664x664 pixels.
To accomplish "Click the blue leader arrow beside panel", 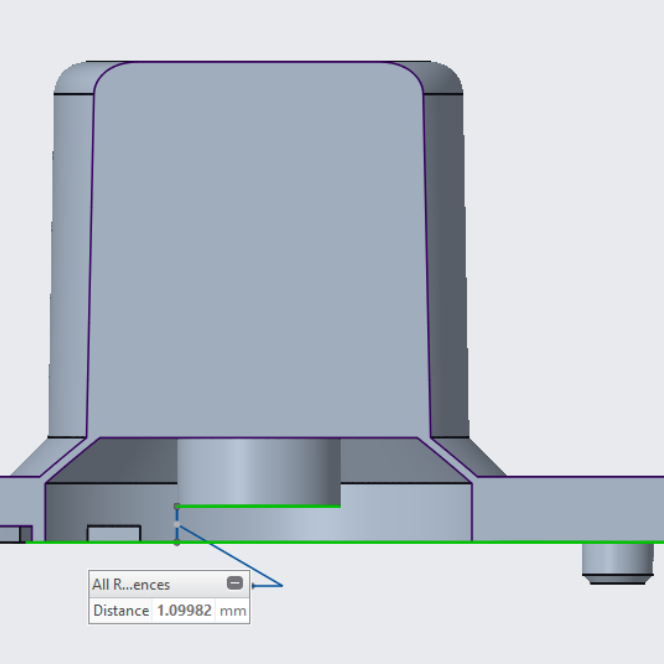I will (268, 585).
